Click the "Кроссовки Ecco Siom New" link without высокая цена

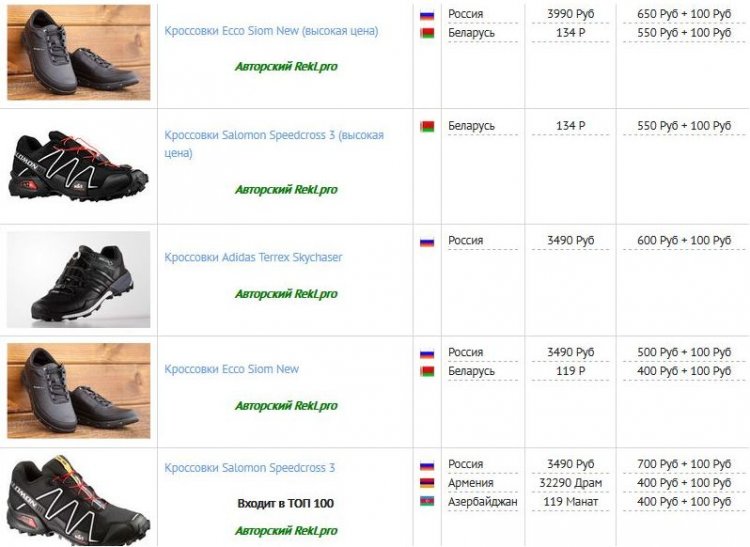click(x=232, y=369)
